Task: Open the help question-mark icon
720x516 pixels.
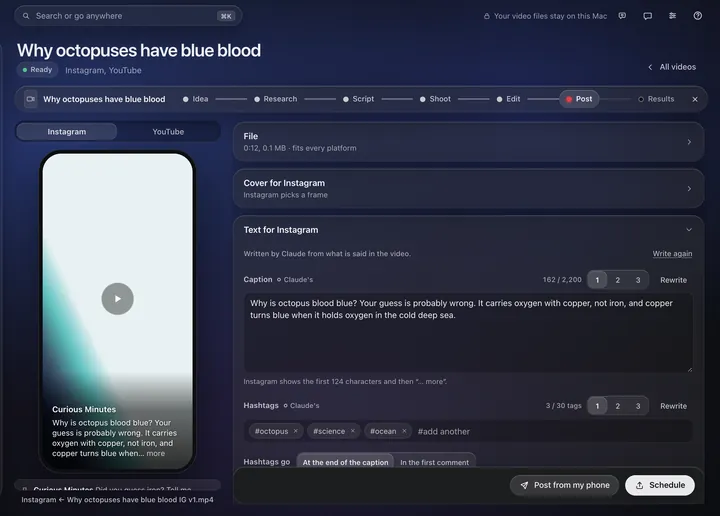Action: [698, 16]
